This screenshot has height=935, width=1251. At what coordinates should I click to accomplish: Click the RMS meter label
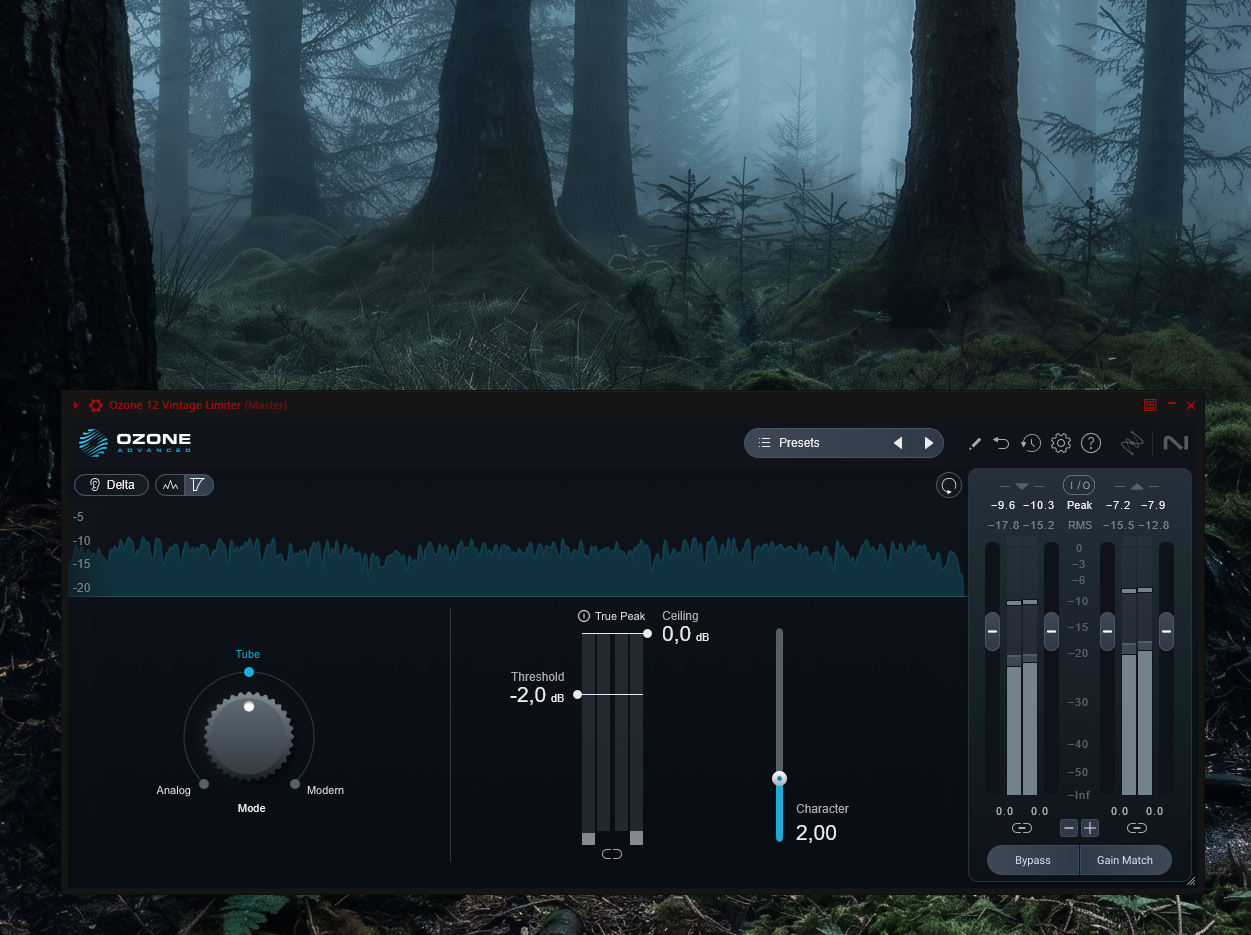click(x=1079, y=525)
